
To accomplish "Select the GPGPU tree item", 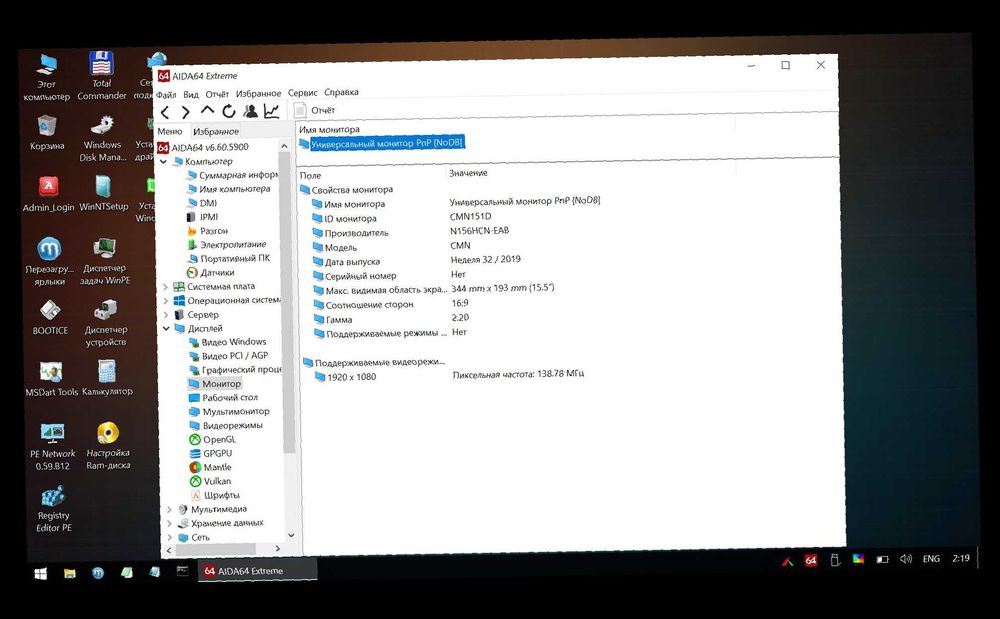I will [211, 454].
